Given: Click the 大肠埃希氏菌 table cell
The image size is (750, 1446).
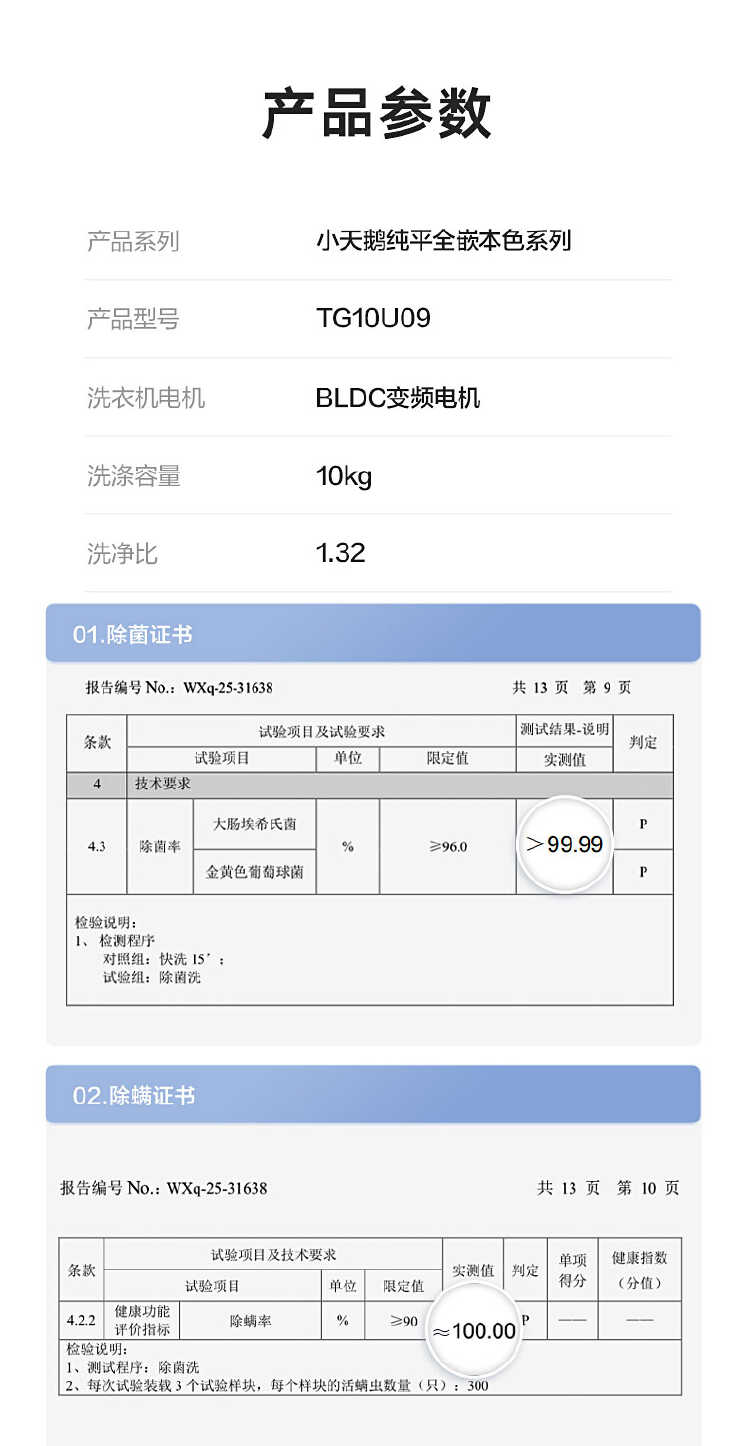Looking at the screenshot, I should coord(254,824).
